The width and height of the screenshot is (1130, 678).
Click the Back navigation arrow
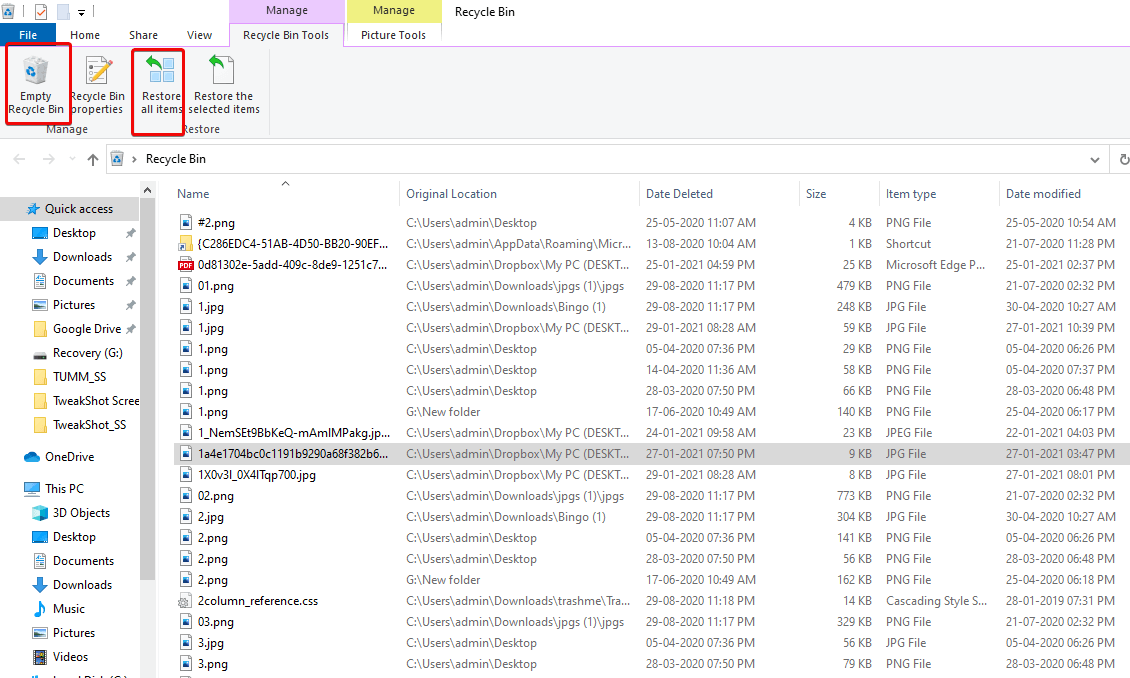[x=20, y=160]
